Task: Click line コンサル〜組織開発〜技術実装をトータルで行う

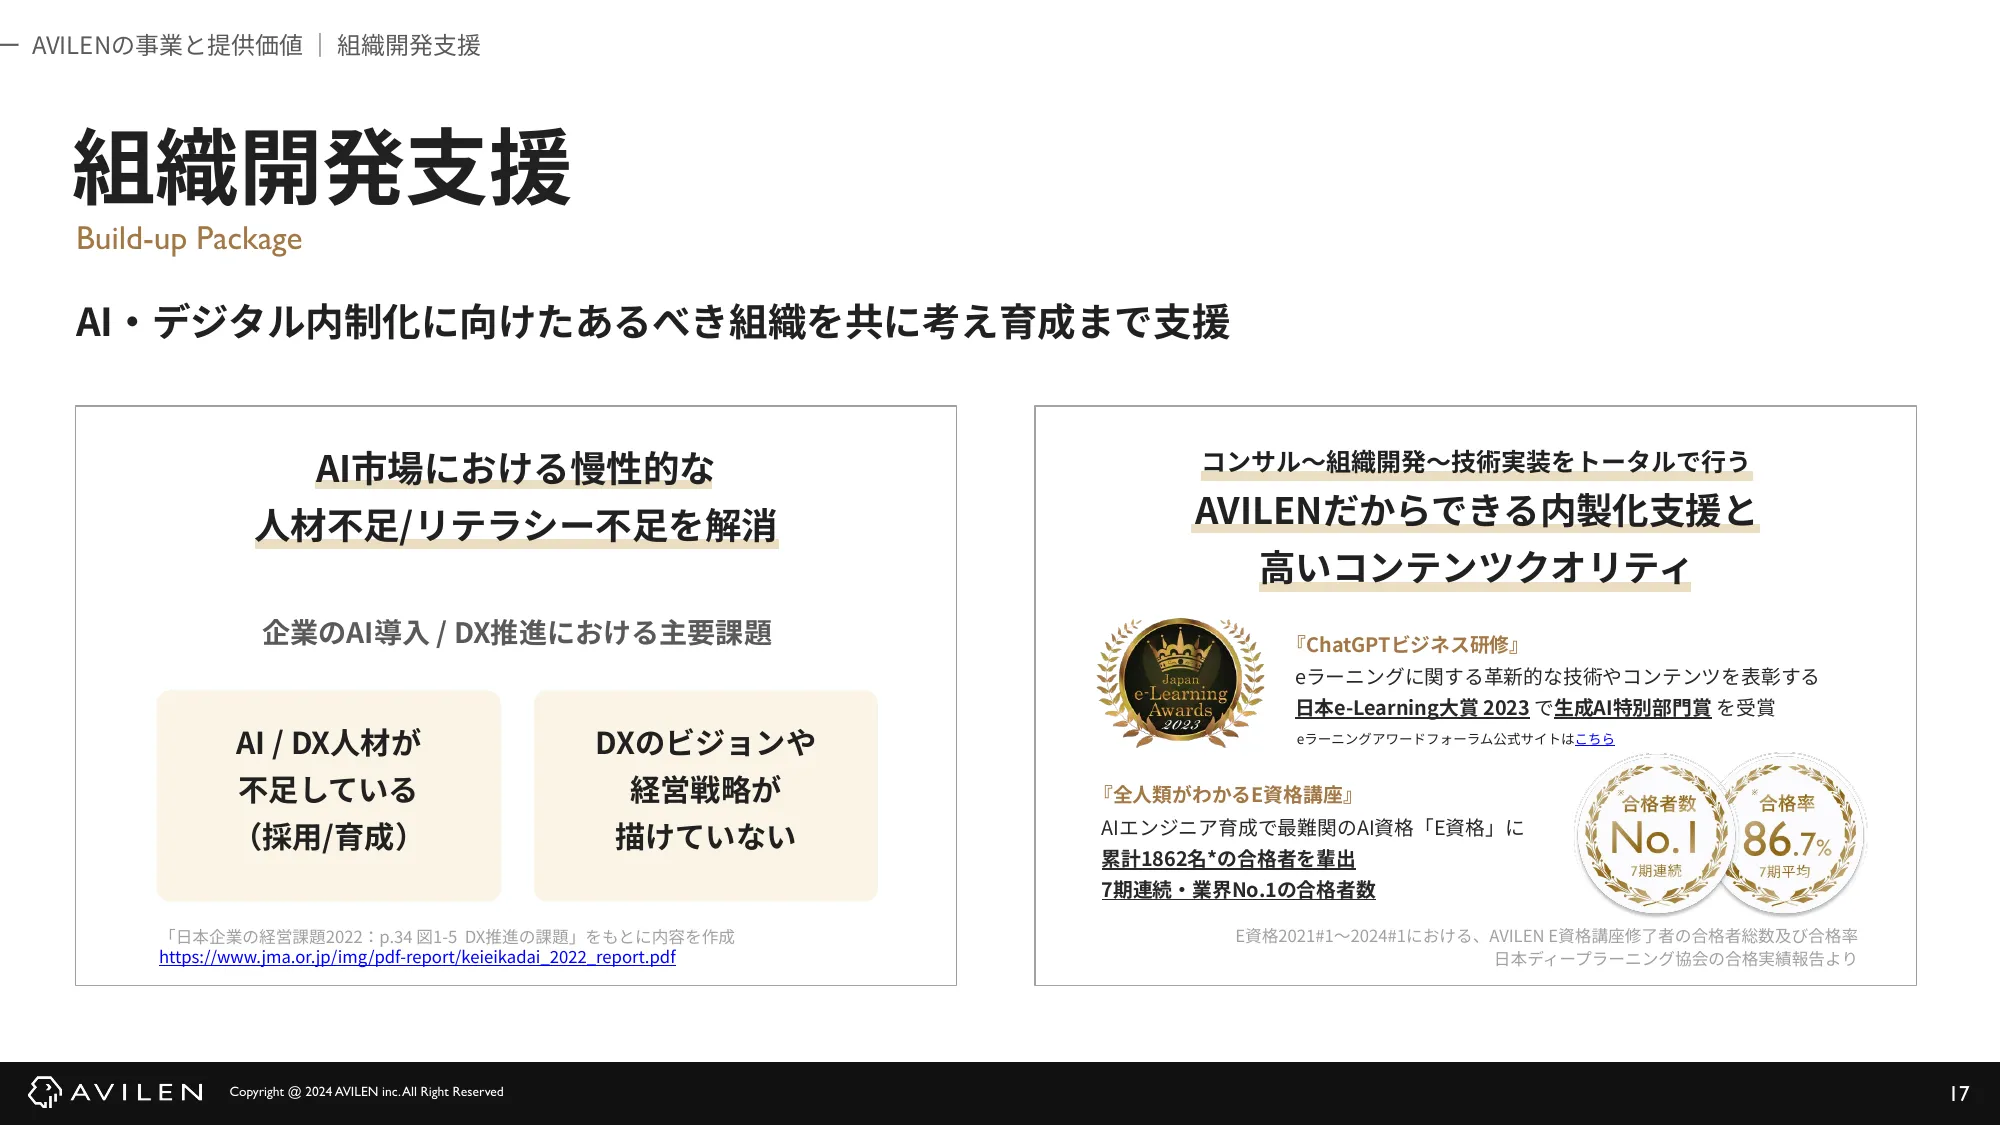Action: 1475,462
